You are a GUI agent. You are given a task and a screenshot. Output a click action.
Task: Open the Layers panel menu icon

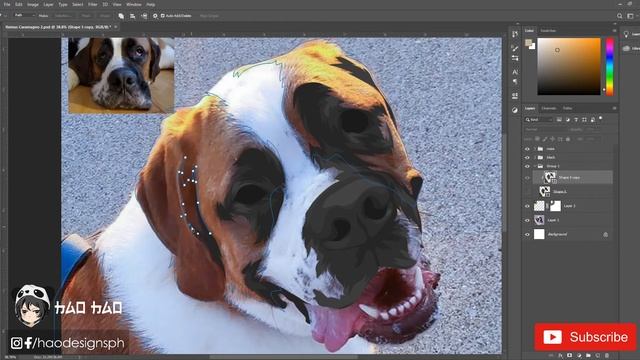click(x=614, y=108)
